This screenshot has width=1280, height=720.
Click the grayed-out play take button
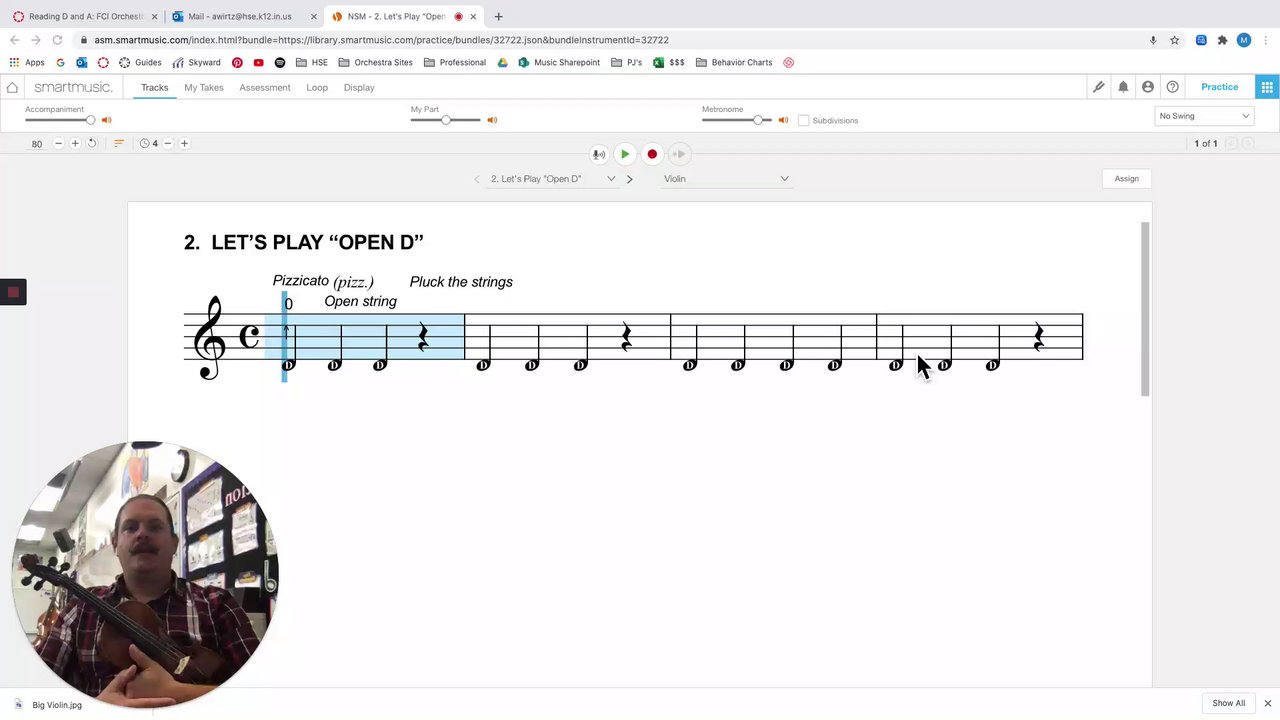click(x=679, y=154)
